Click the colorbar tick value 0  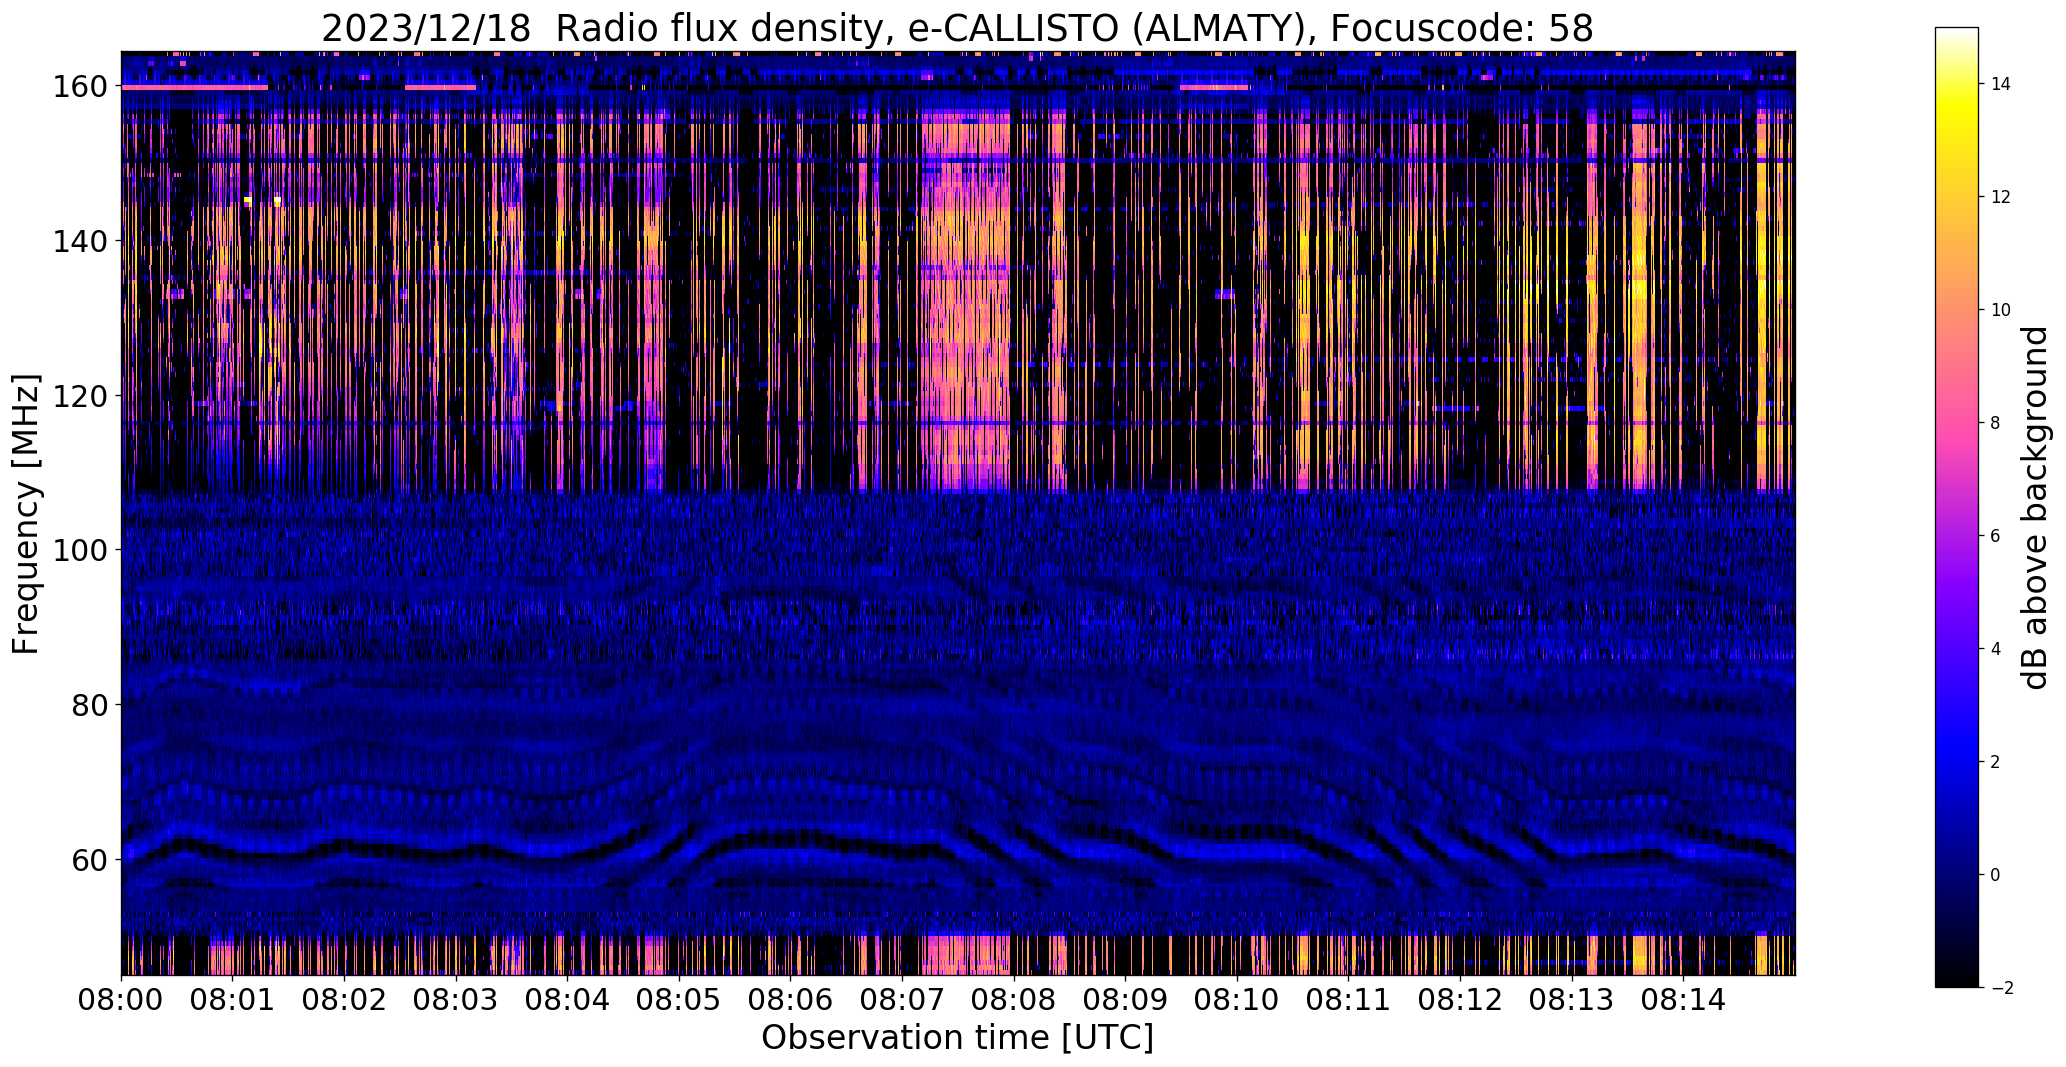1996,875
